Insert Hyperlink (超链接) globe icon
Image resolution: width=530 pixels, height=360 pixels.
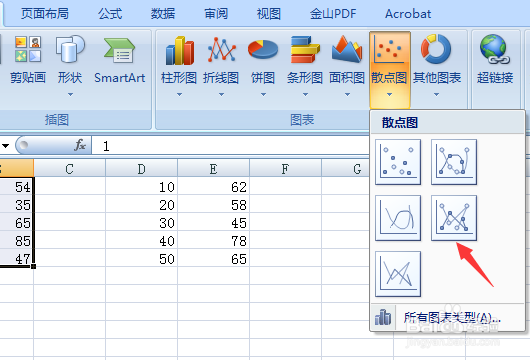(495, 49)
